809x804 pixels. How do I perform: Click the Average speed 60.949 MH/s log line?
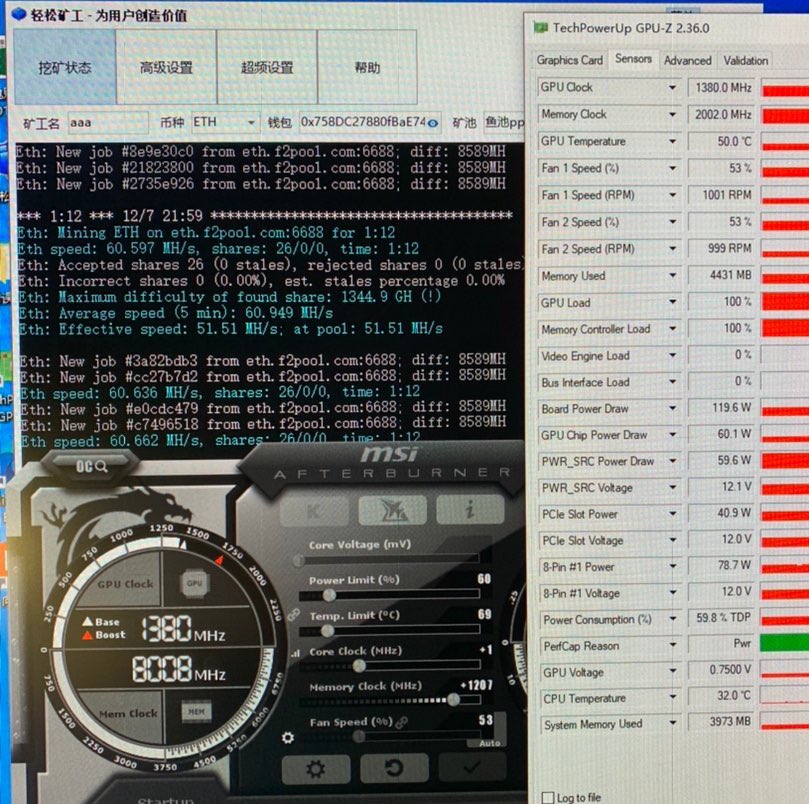(x=176, y=313)
